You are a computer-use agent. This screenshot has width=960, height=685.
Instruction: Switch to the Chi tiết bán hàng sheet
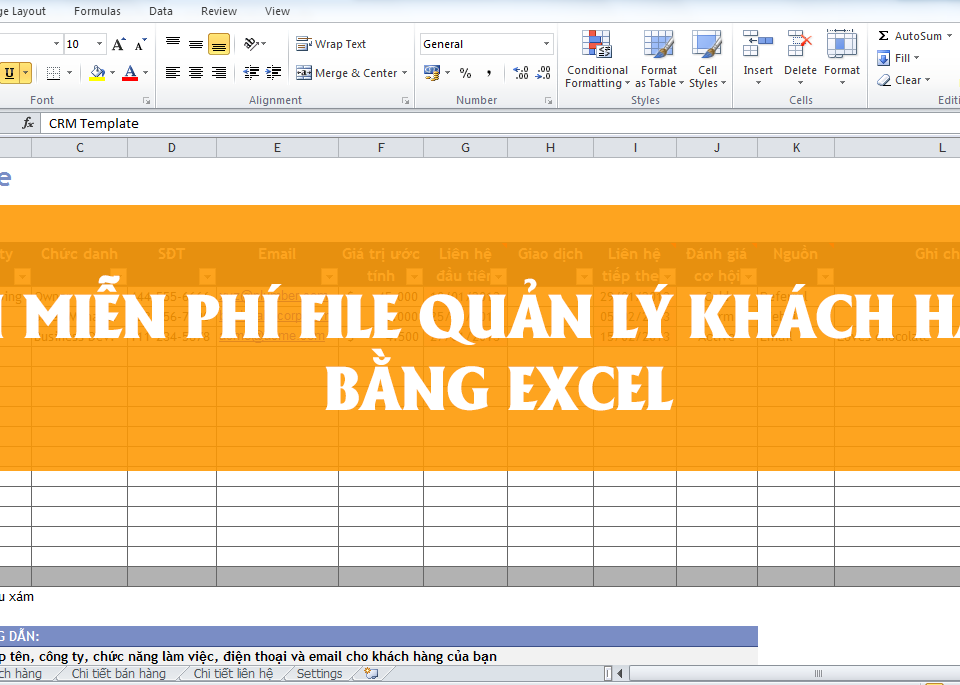coord(118,673)
